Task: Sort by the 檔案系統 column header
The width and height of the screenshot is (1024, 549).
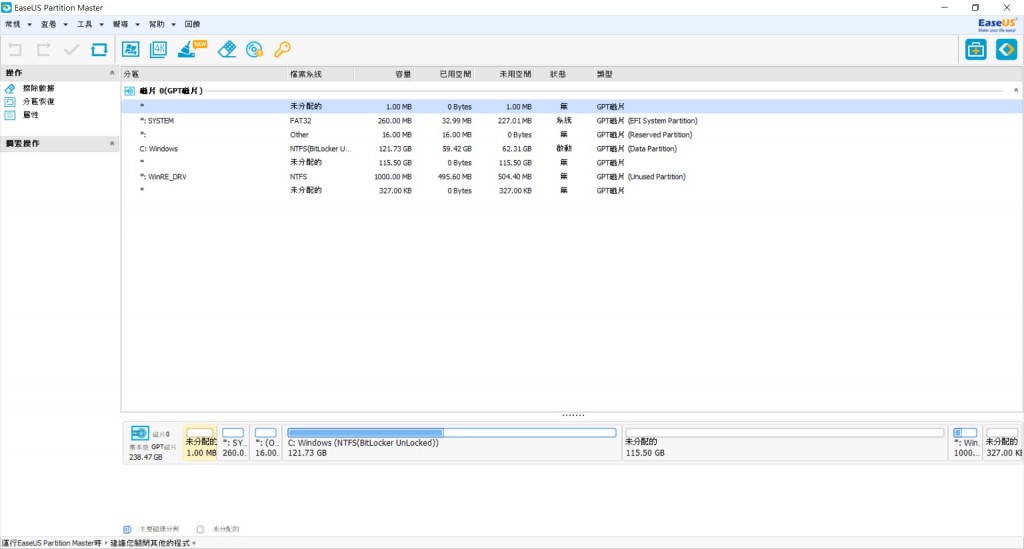Action: click(x=320, y=74)
